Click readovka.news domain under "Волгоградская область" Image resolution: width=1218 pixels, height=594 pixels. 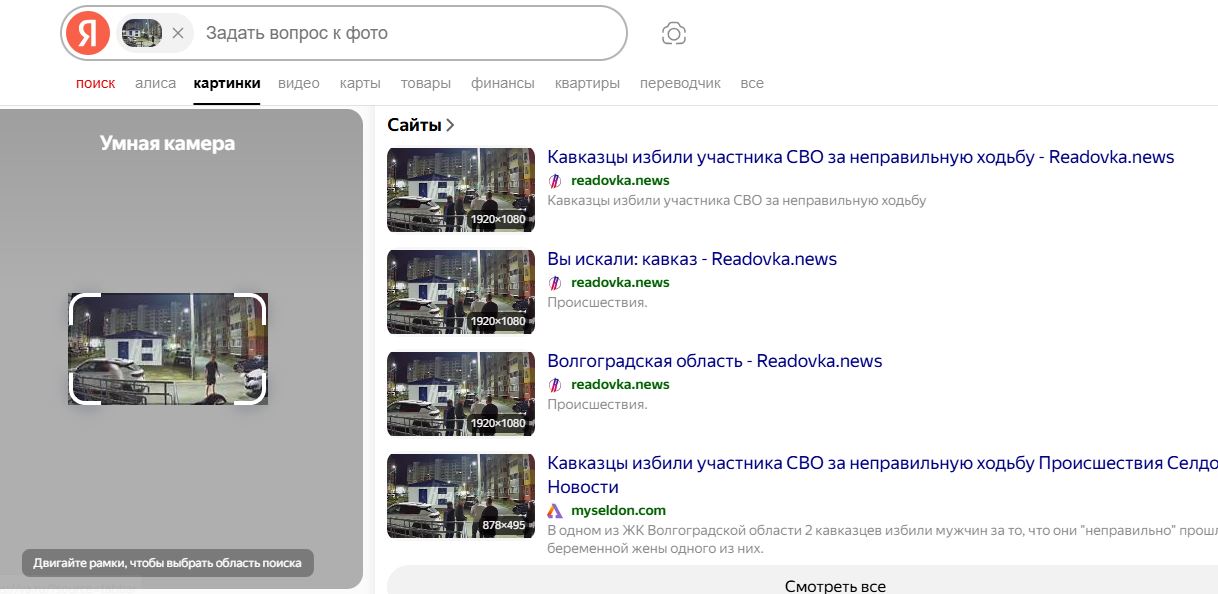coord(620,384)
